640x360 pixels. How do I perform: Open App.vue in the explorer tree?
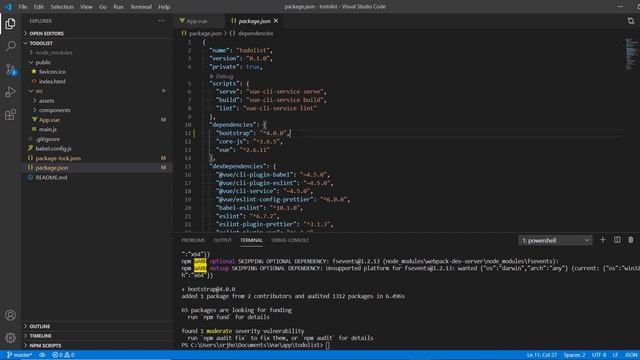[97, 120]
